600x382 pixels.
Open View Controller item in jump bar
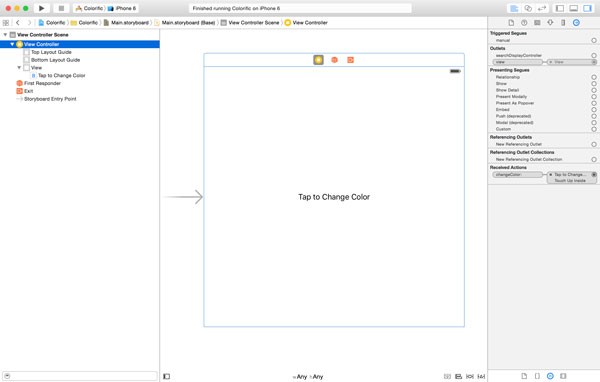click(306, 23)
